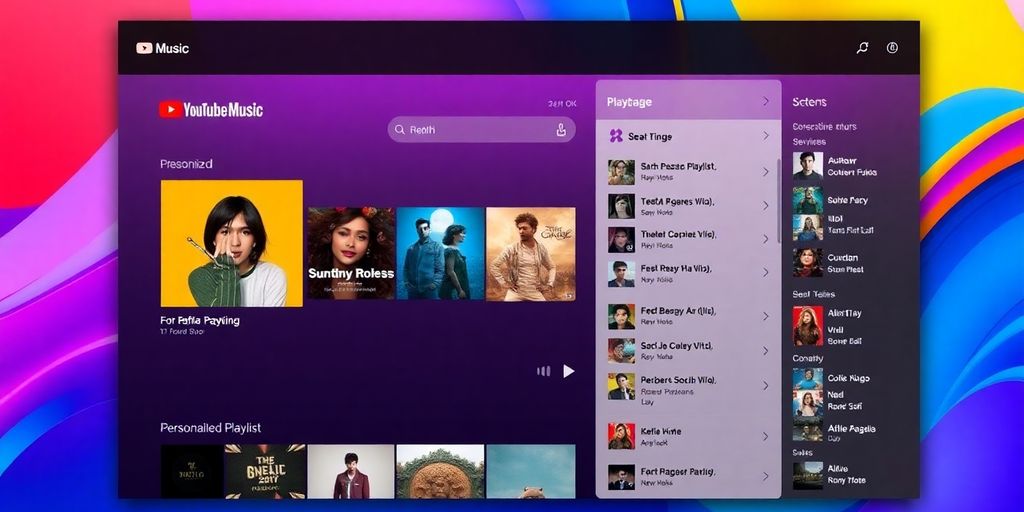The width and height of the screenshot is (1024, 512).
Task: Click the purple icon beside Seat Tinge
Action: pos(616,136)
